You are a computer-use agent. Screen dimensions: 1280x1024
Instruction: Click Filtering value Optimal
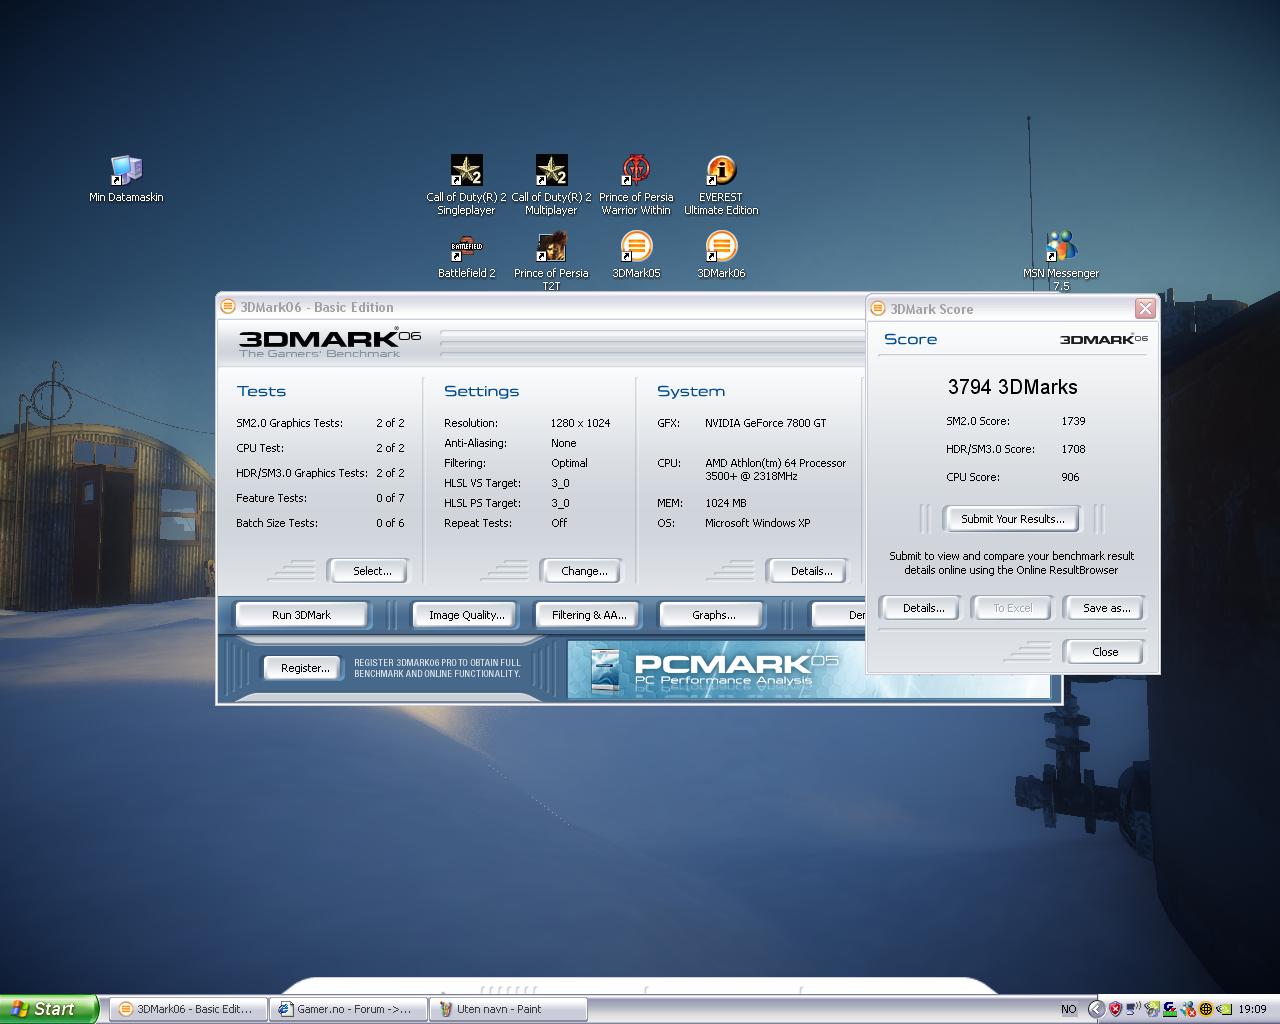point(569,463)
